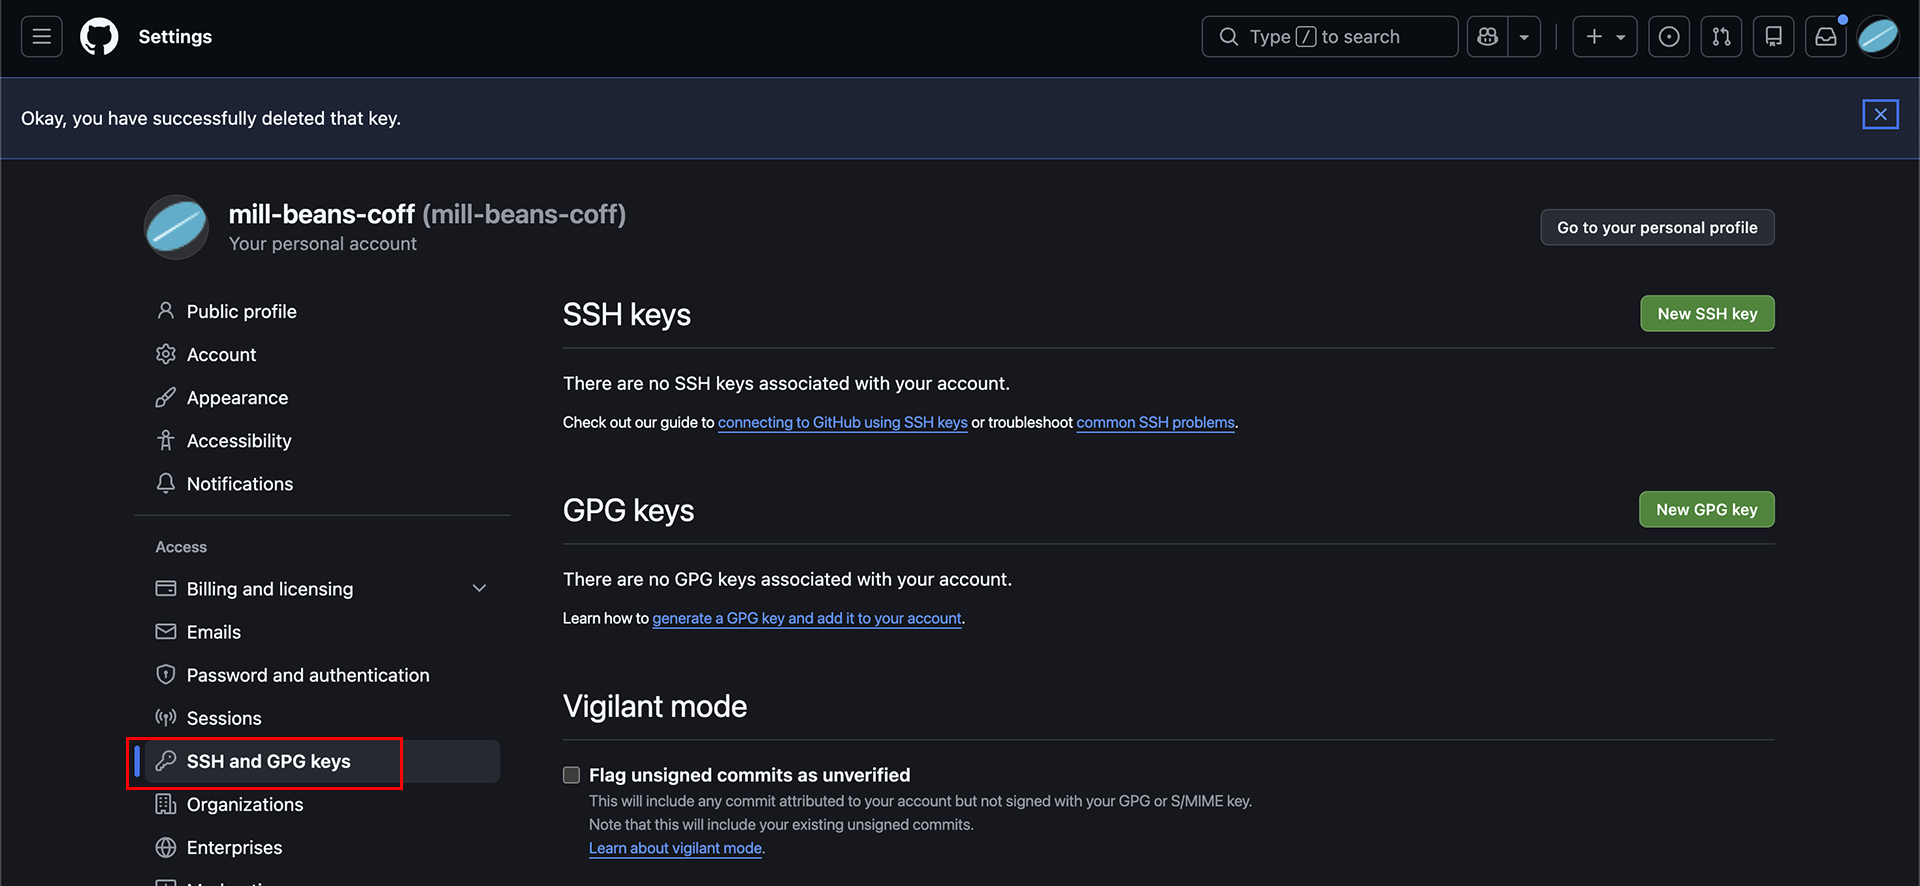Click the New SSH key button
The height and width of the screenshot is (886, 1920).
1707,314
